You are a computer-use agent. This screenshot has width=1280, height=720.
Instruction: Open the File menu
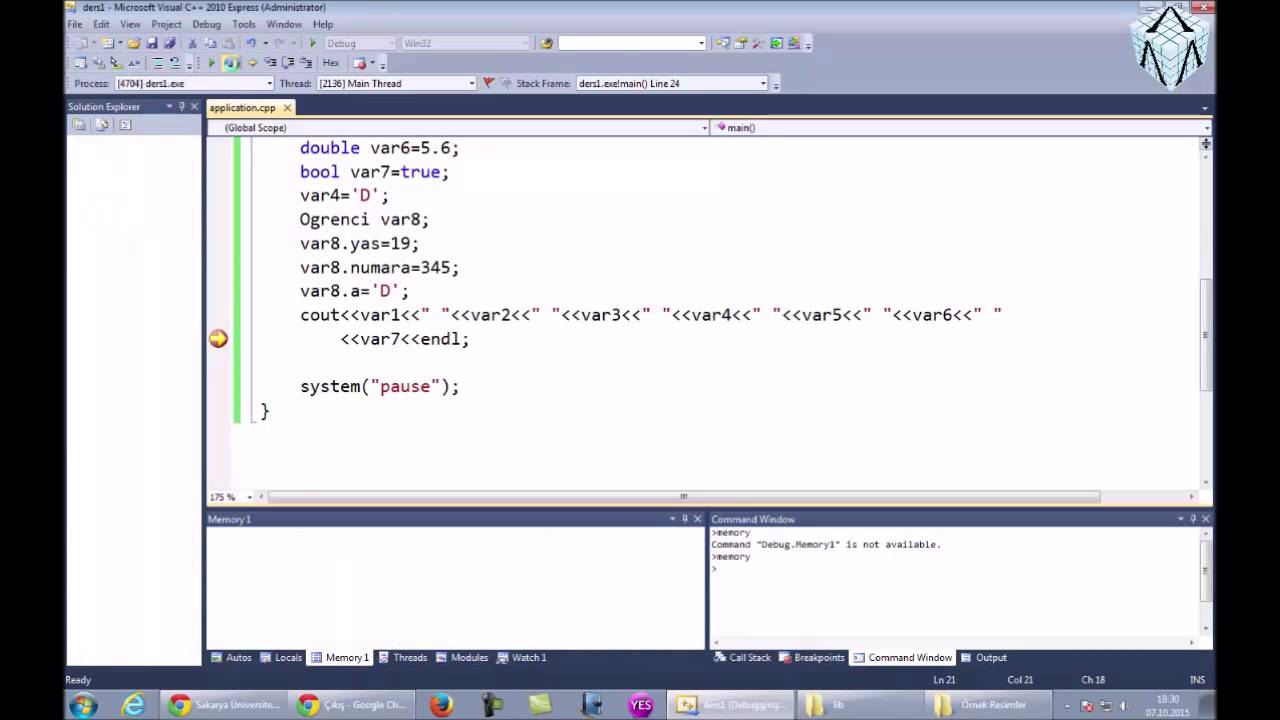(75, 24)
